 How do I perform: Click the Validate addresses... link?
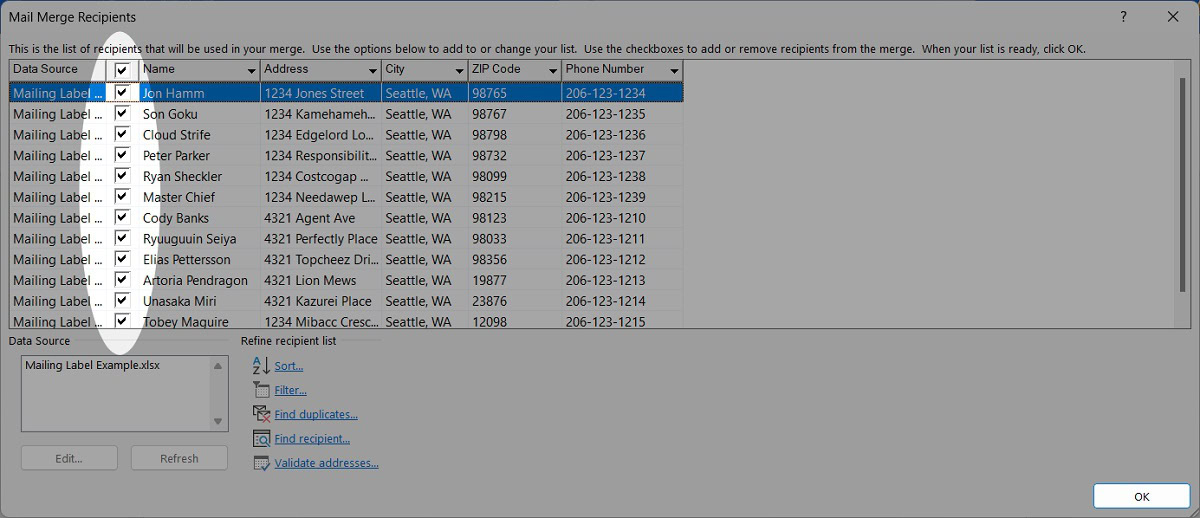(326, 463)
